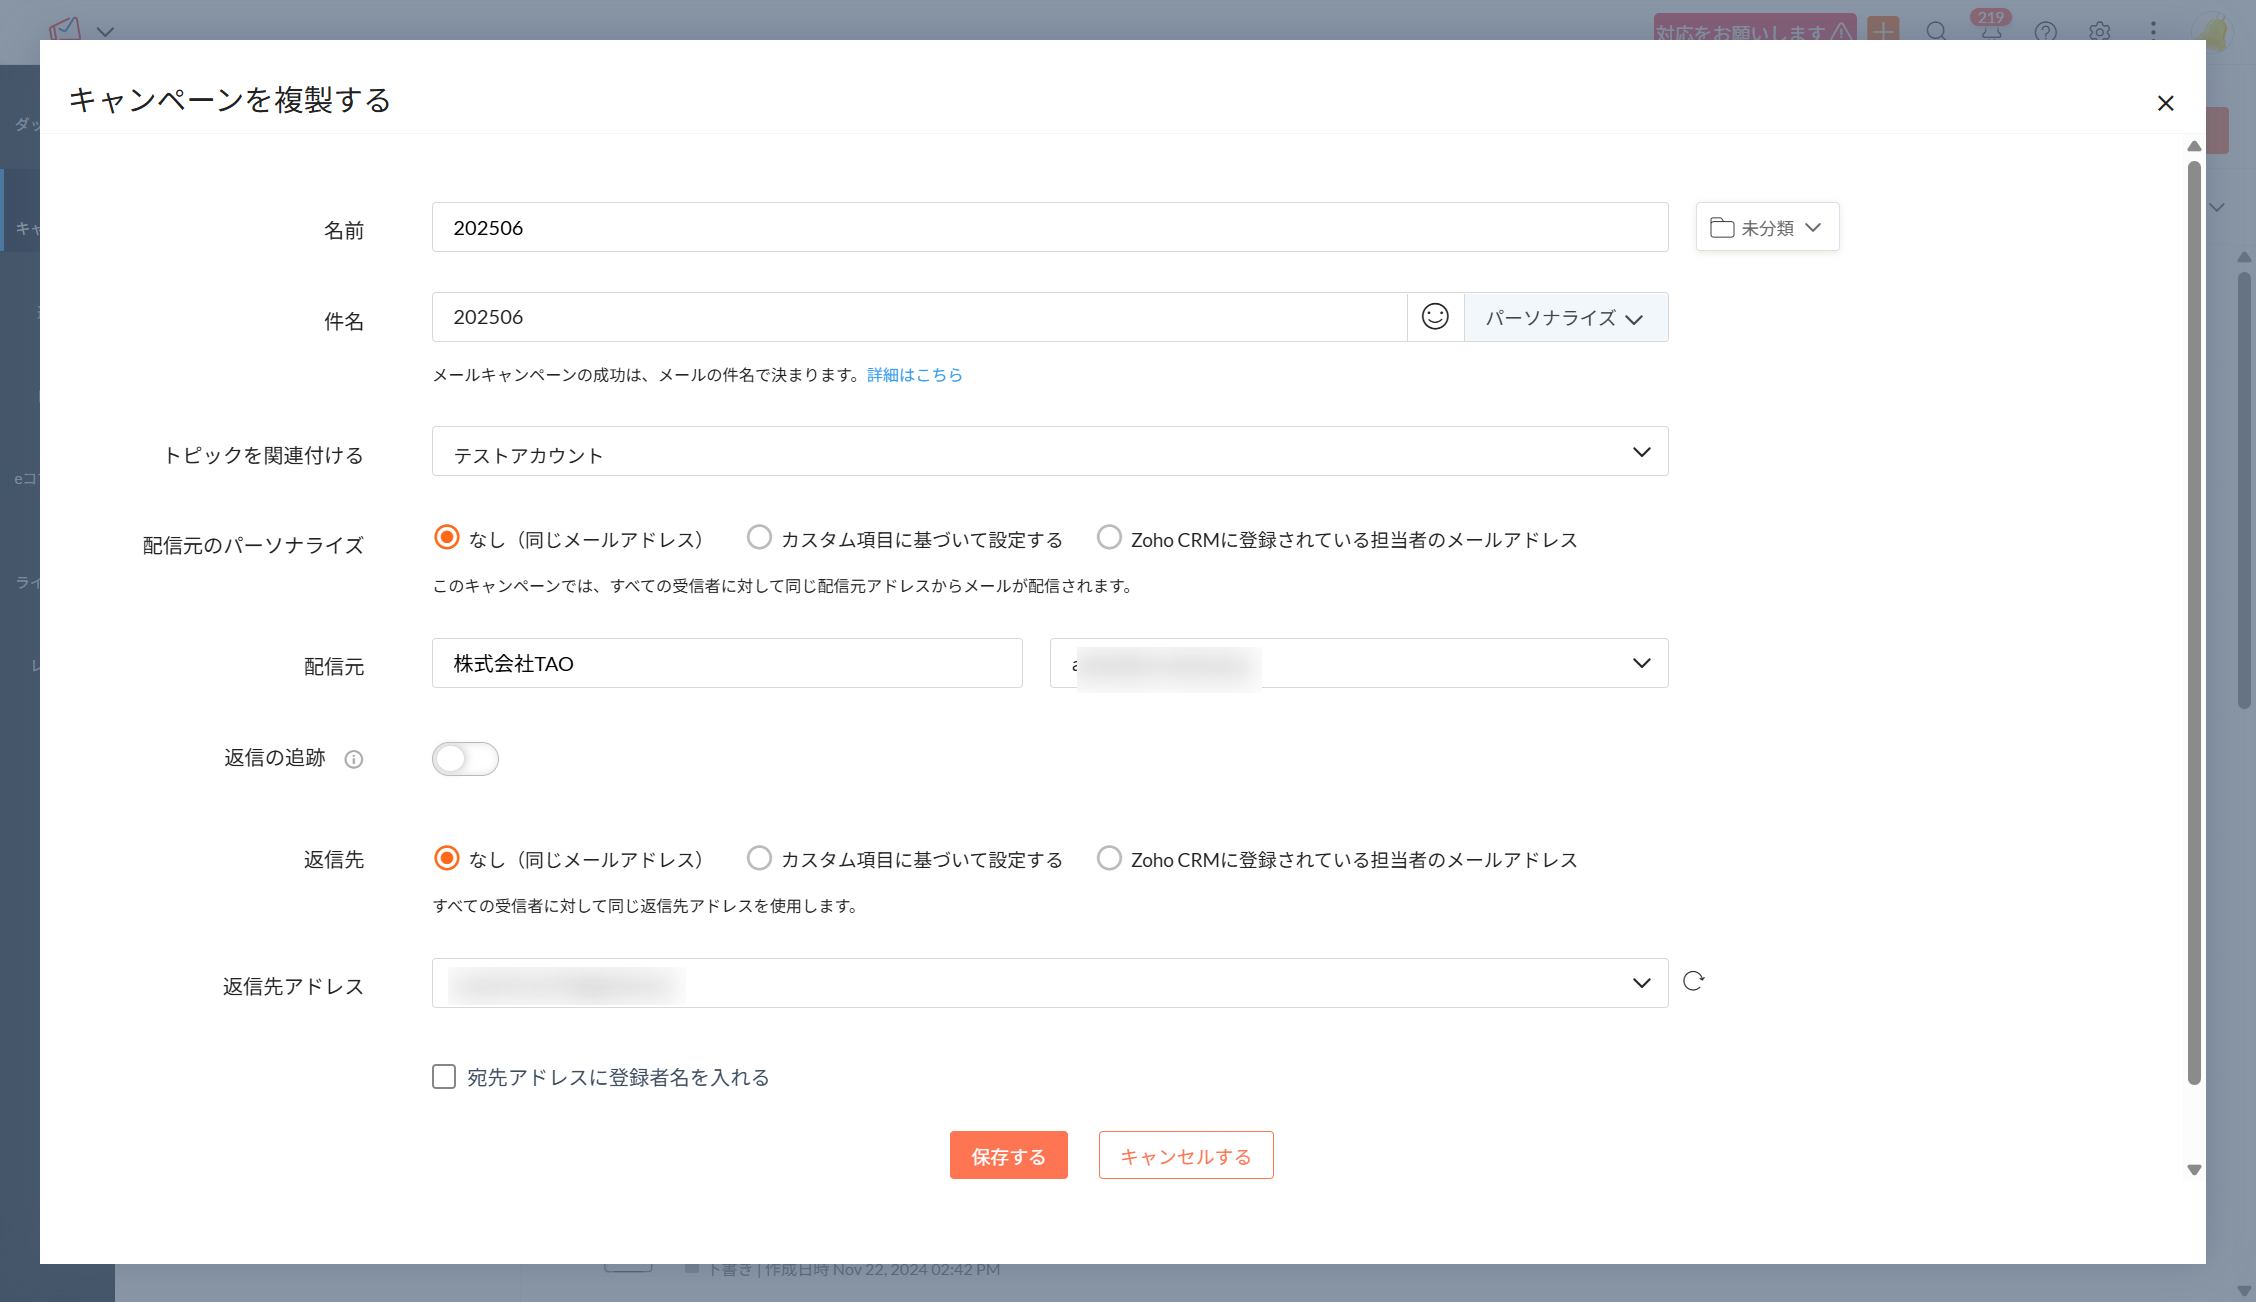Close the campaign duplication dialog with X

[x=2165, y=103]
